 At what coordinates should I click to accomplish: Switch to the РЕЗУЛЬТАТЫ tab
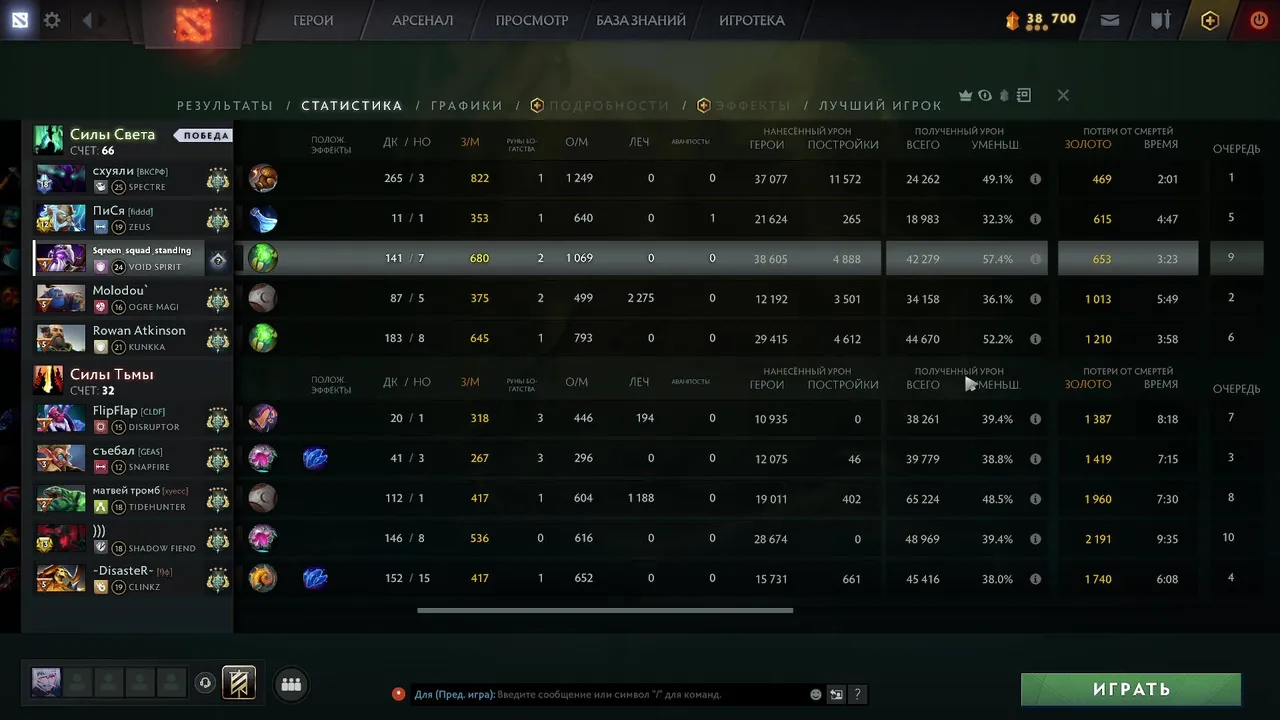(225, 105)
